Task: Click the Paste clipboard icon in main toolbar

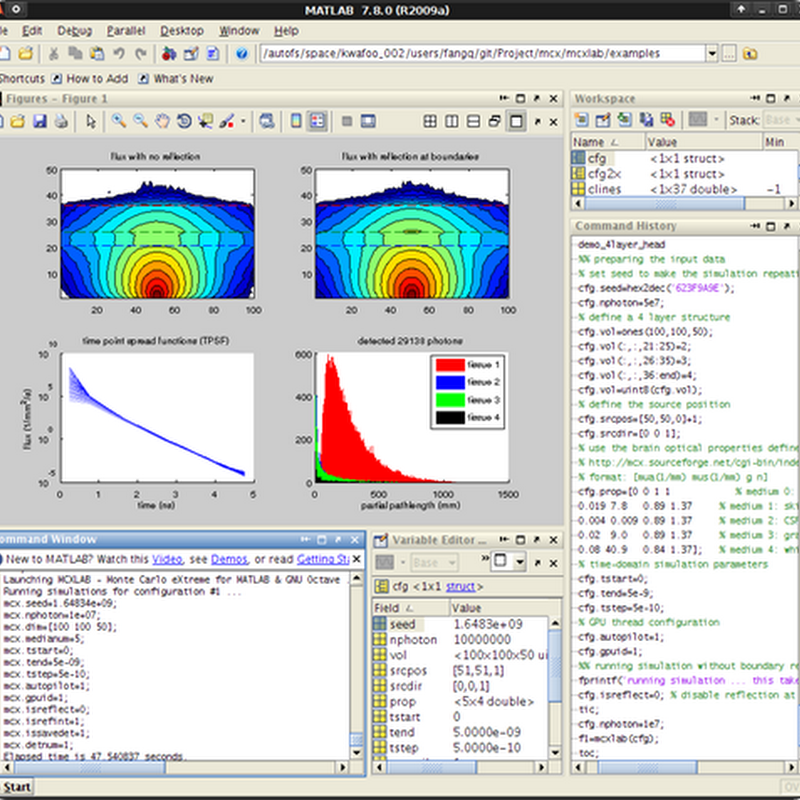Action: pyautogui.click(x=97, y=53)
